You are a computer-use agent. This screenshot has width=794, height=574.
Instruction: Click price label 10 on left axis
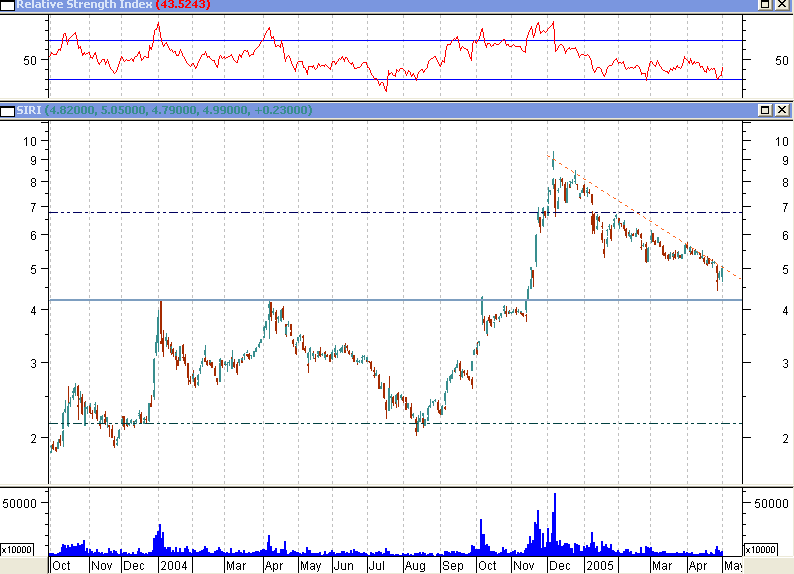coord(30,141)
